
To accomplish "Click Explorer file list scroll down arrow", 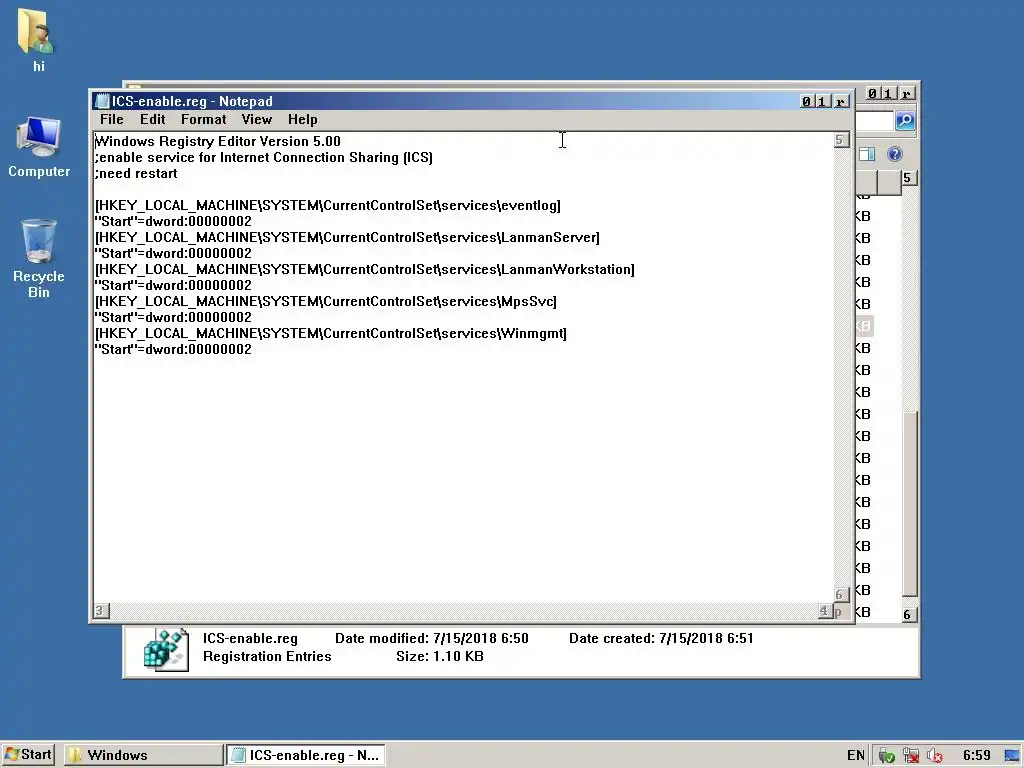I will pyautogui.click(x=909, y=615).
